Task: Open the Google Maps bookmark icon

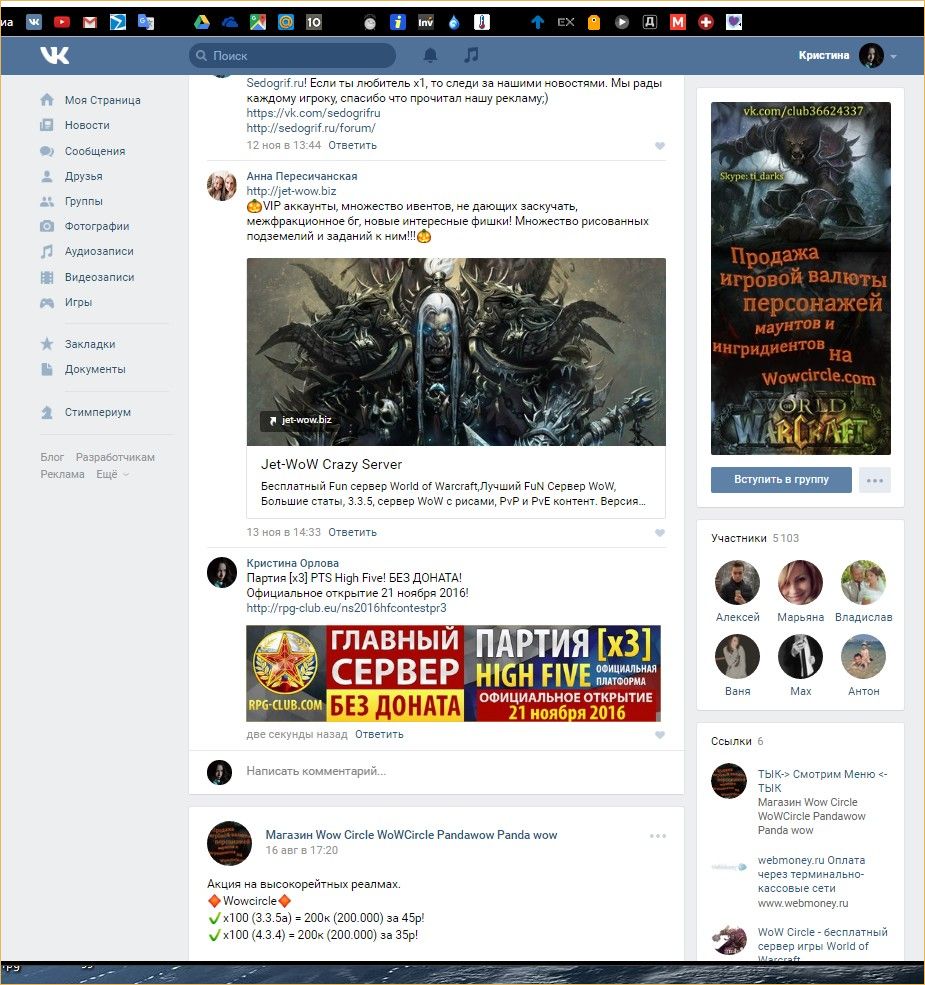Action: pyautogui.click(x=258, y=22)
